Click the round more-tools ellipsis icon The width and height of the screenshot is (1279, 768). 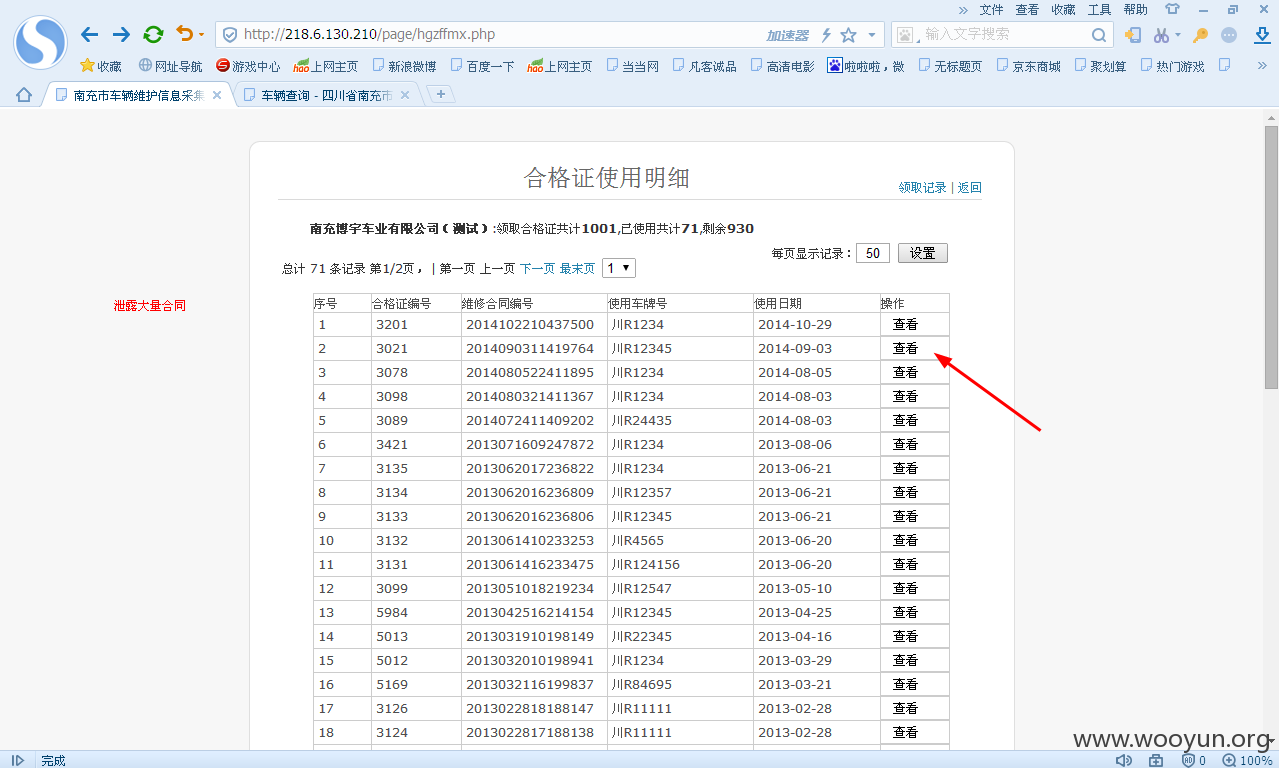point(1229,35)
